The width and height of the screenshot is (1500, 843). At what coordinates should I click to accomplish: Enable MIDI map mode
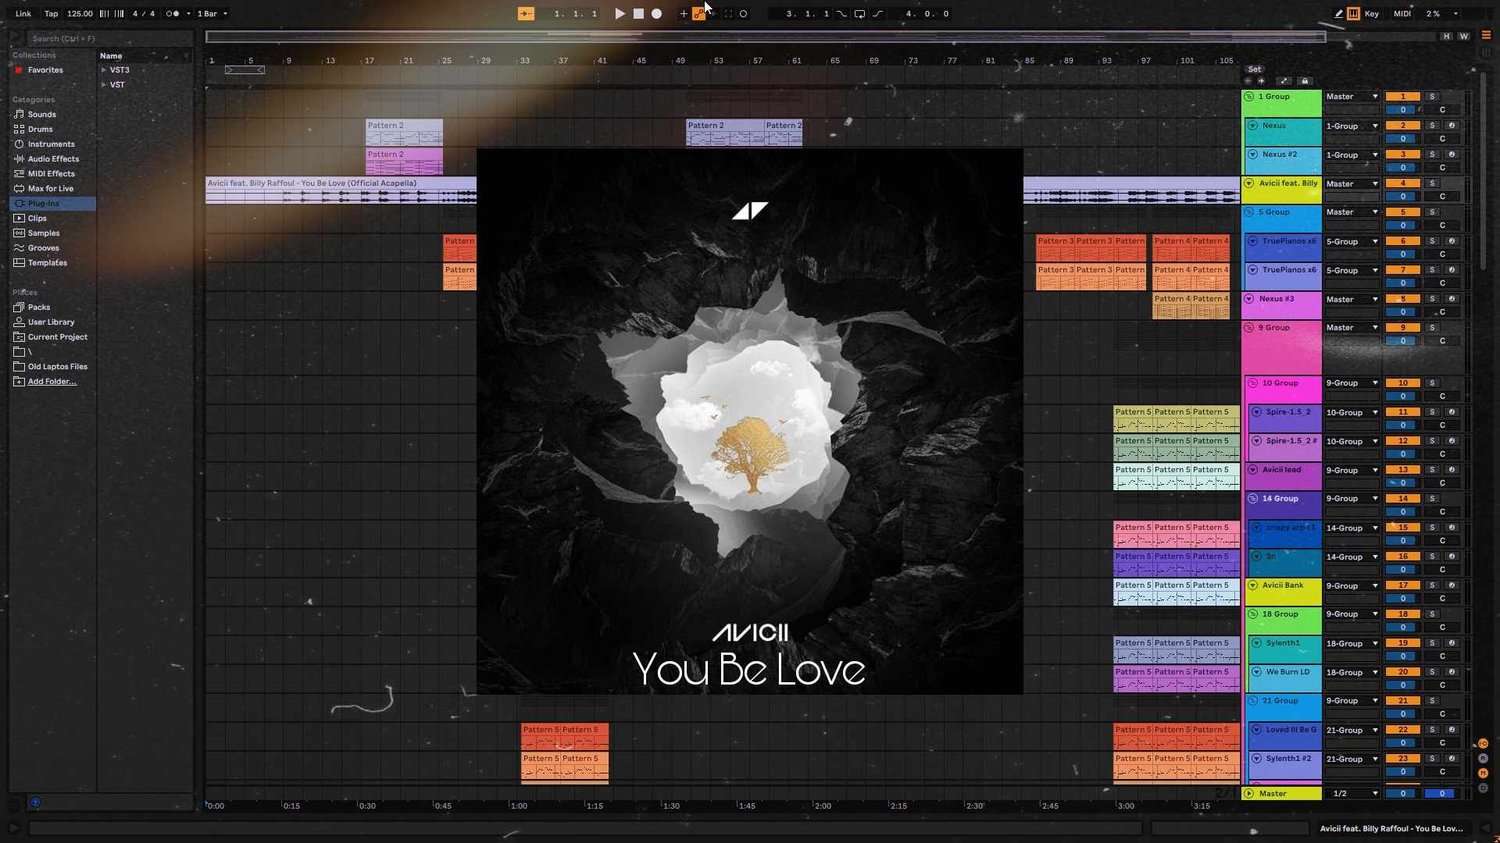click(x=1402, y=14)
